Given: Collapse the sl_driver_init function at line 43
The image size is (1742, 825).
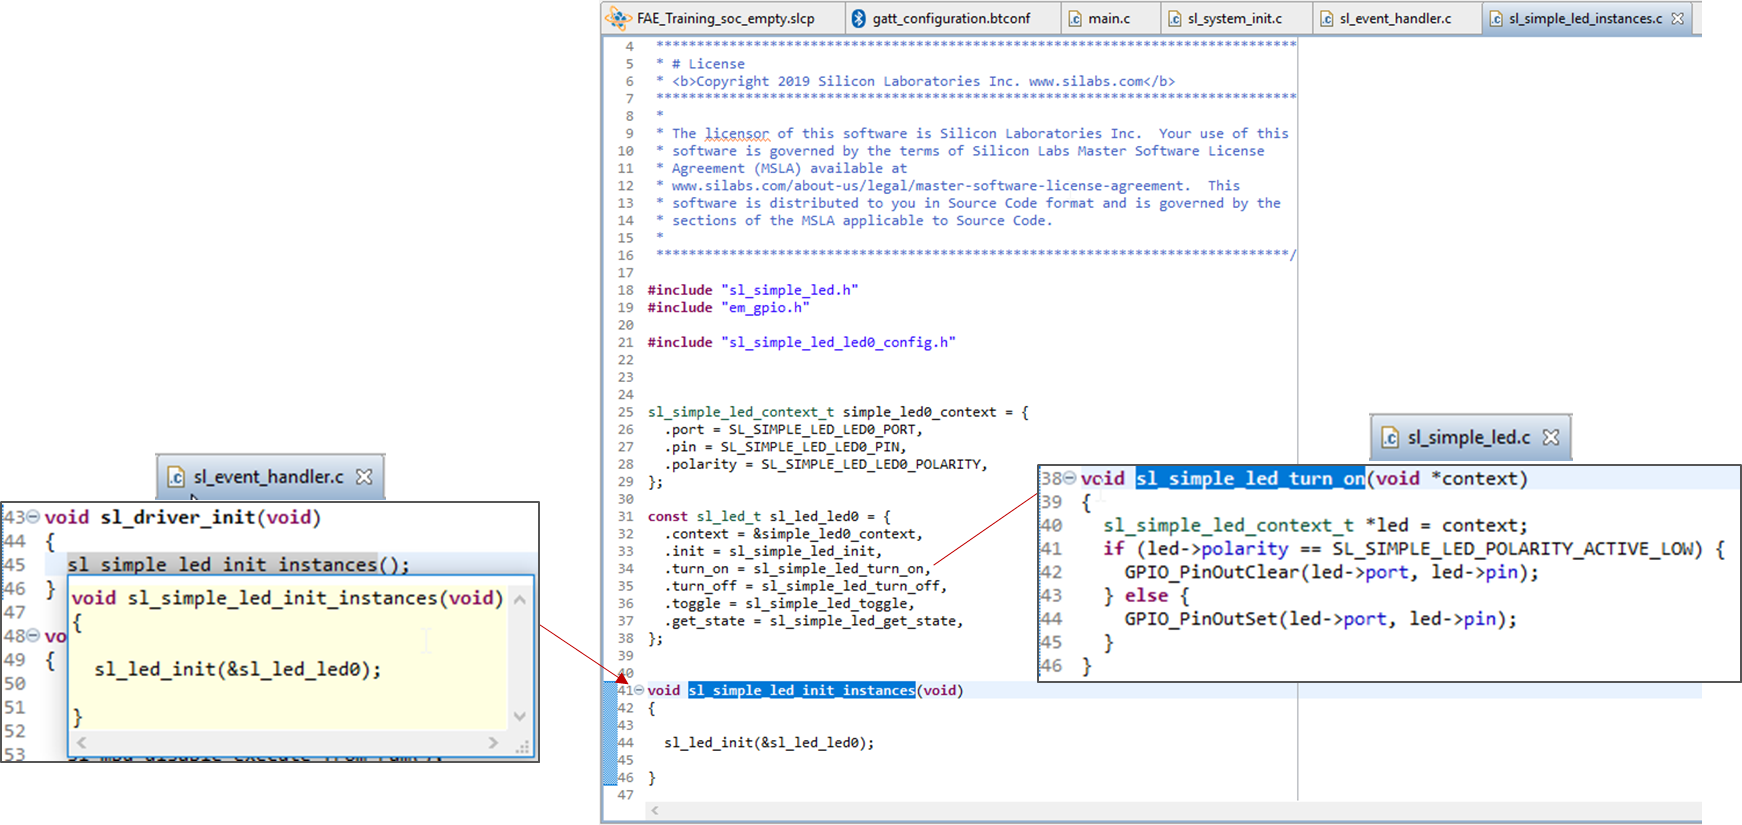Looking at the screenshot, I should pos(33,517).
